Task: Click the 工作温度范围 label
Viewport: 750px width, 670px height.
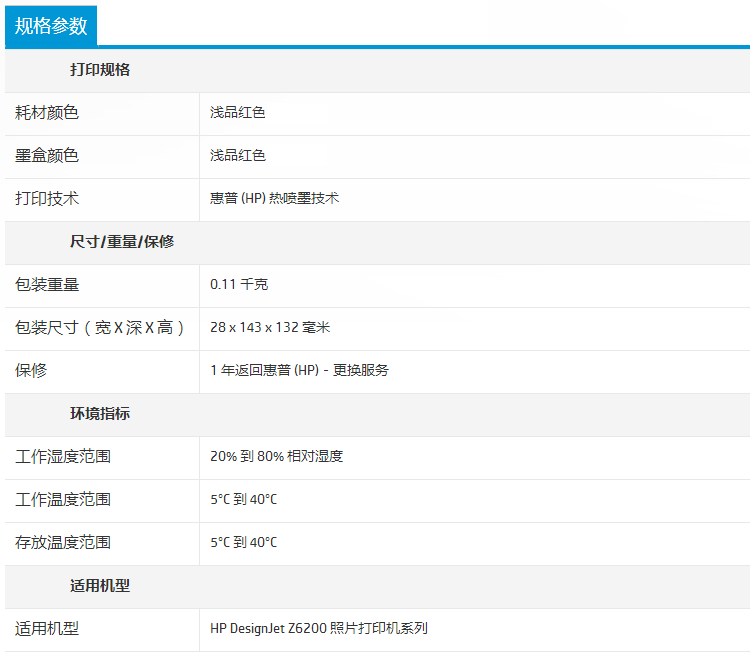Action: click(63, 500)
